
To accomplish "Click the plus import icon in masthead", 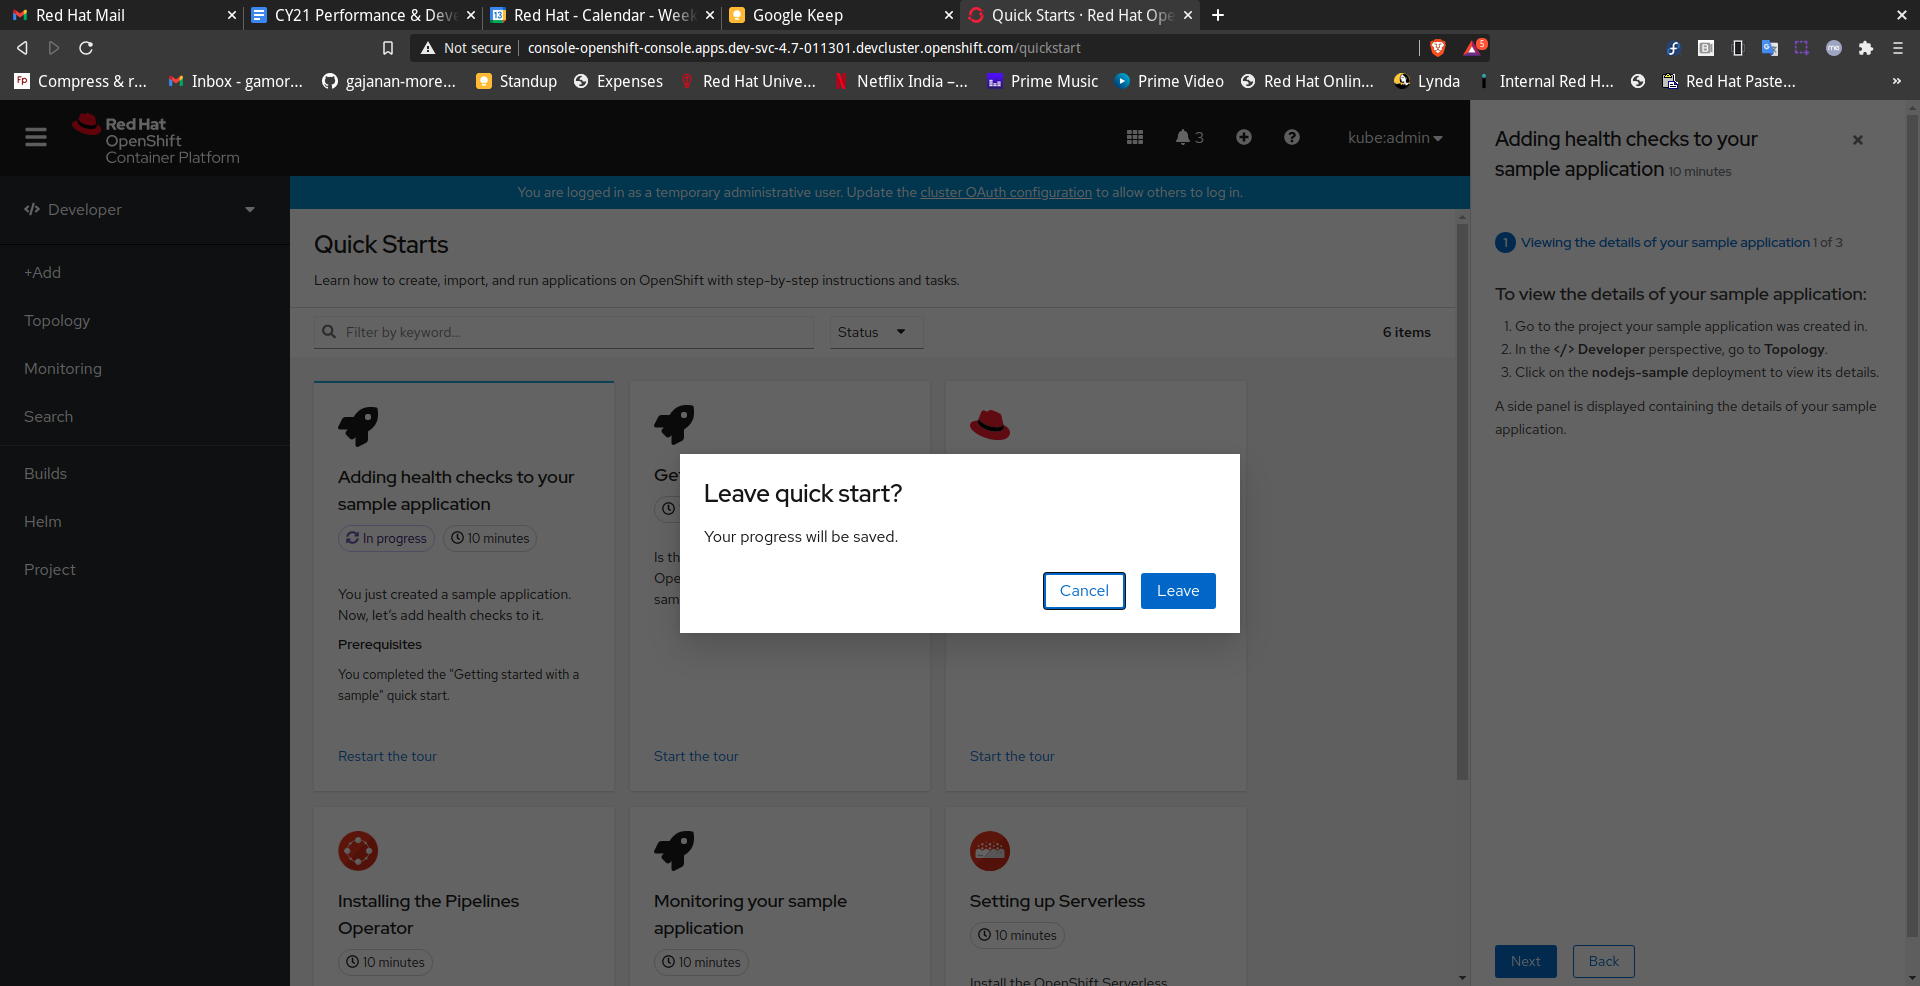I will click(x=1244, y=137).
